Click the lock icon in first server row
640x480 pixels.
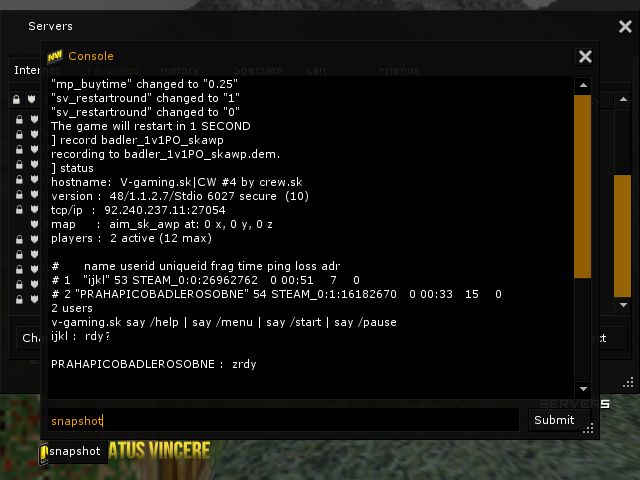[x=19, y=119]
